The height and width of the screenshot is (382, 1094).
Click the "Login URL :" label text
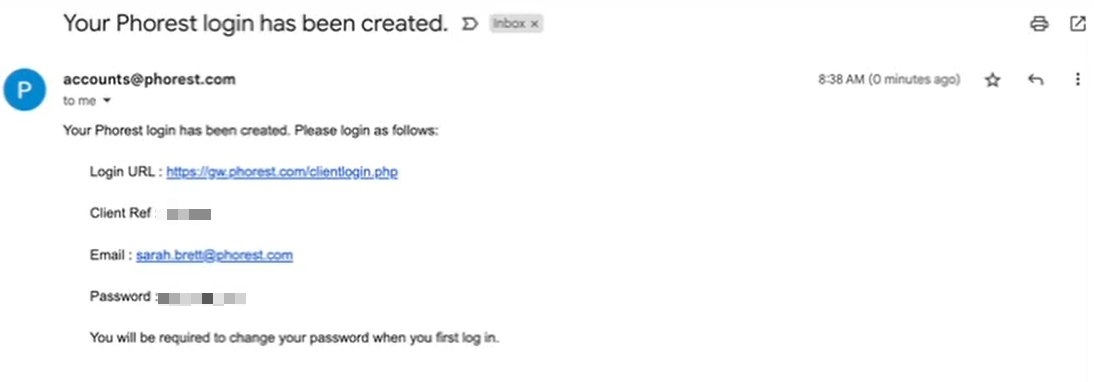tap(126, 171)
